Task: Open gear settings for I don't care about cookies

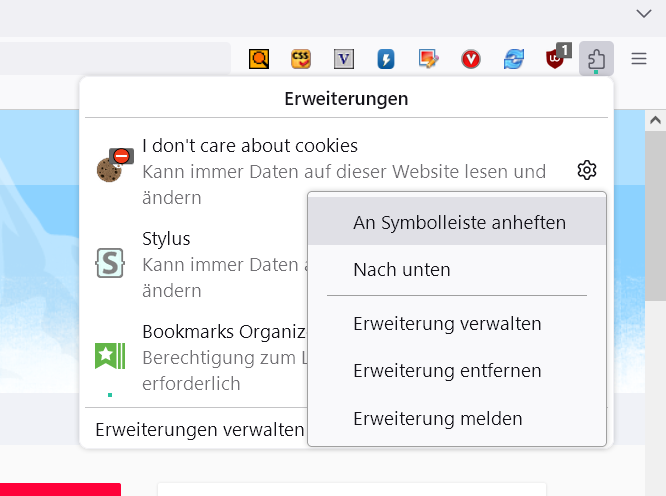Action: coord(587,170)
